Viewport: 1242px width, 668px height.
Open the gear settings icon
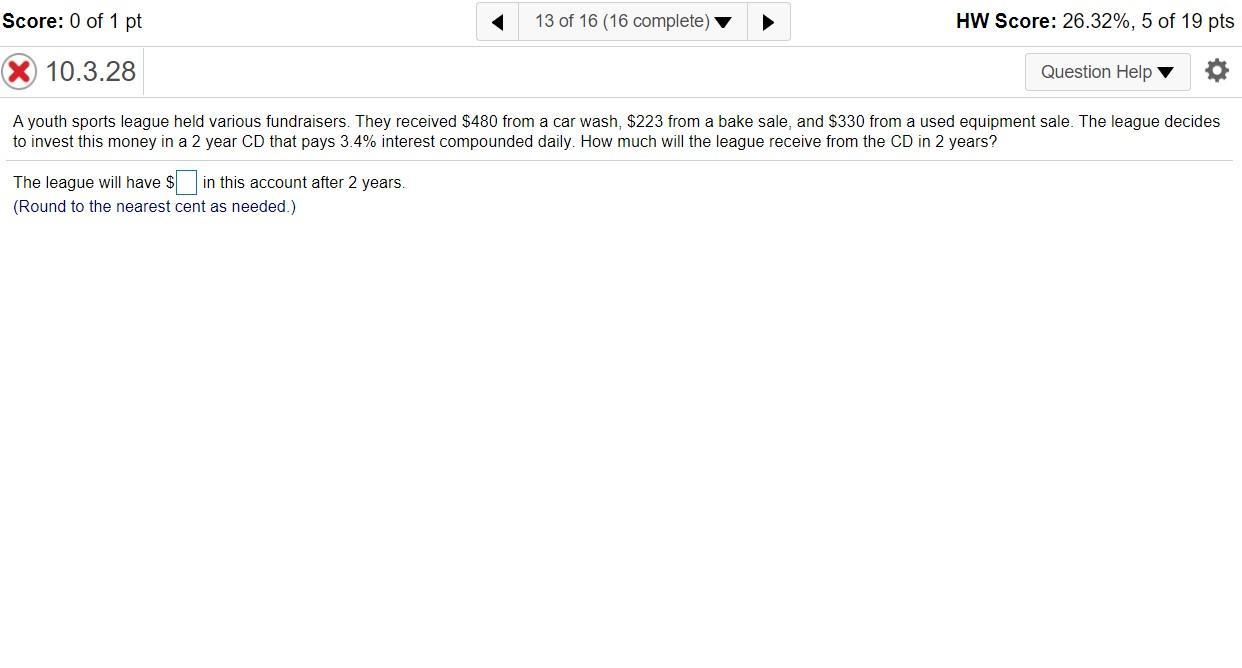point(1217,71)
